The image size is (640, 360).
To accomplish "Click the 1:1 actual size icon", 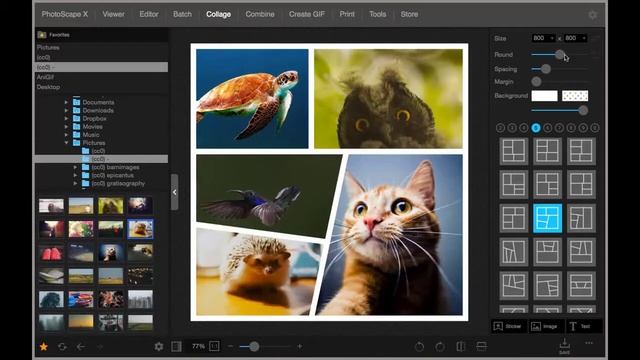I will point(214,346).
